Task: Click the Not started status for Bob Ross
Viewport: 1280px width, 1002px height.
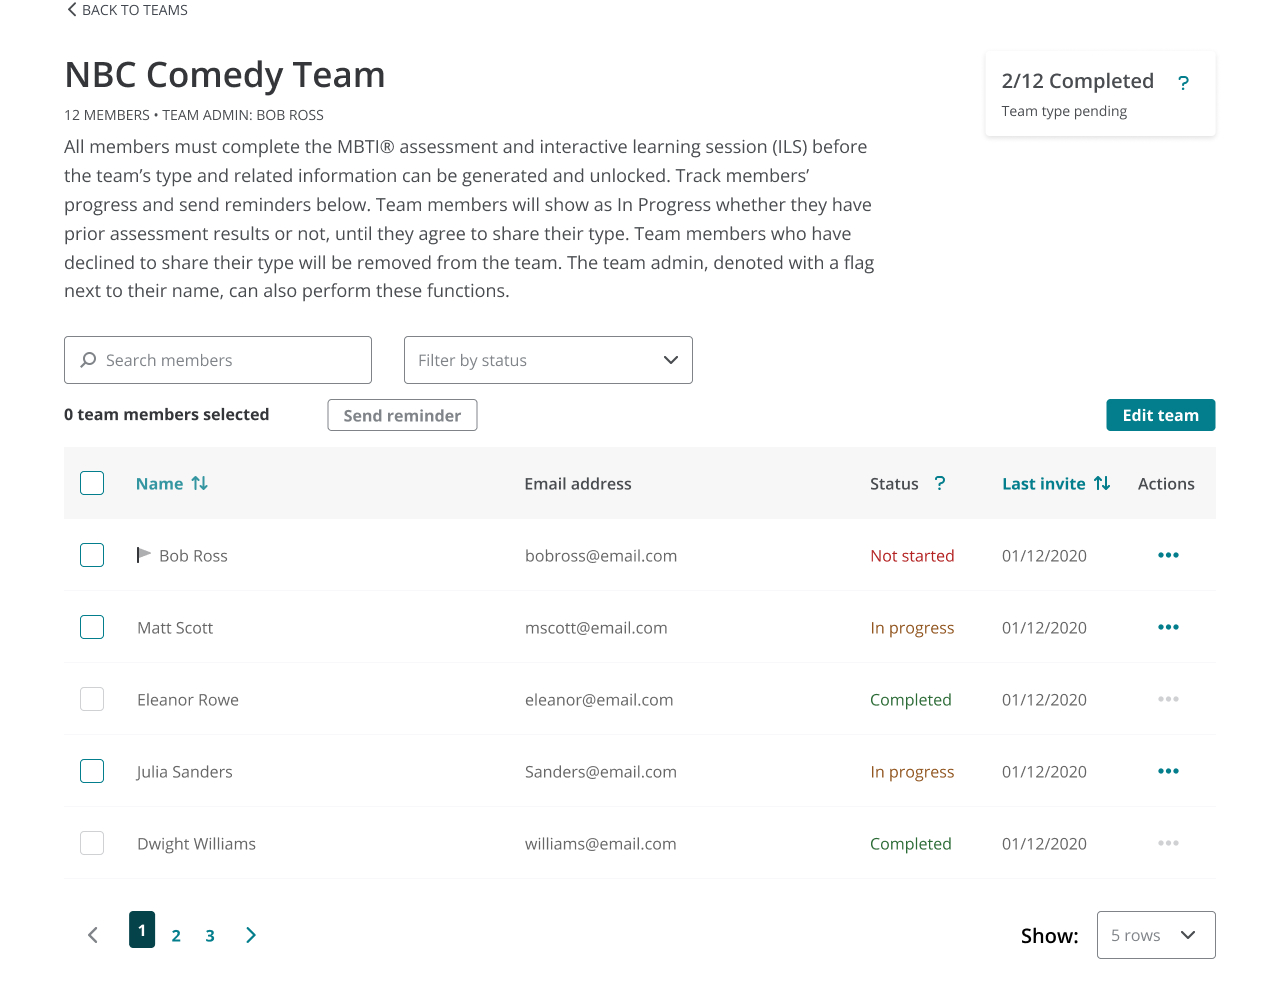Action: point(912,555)
